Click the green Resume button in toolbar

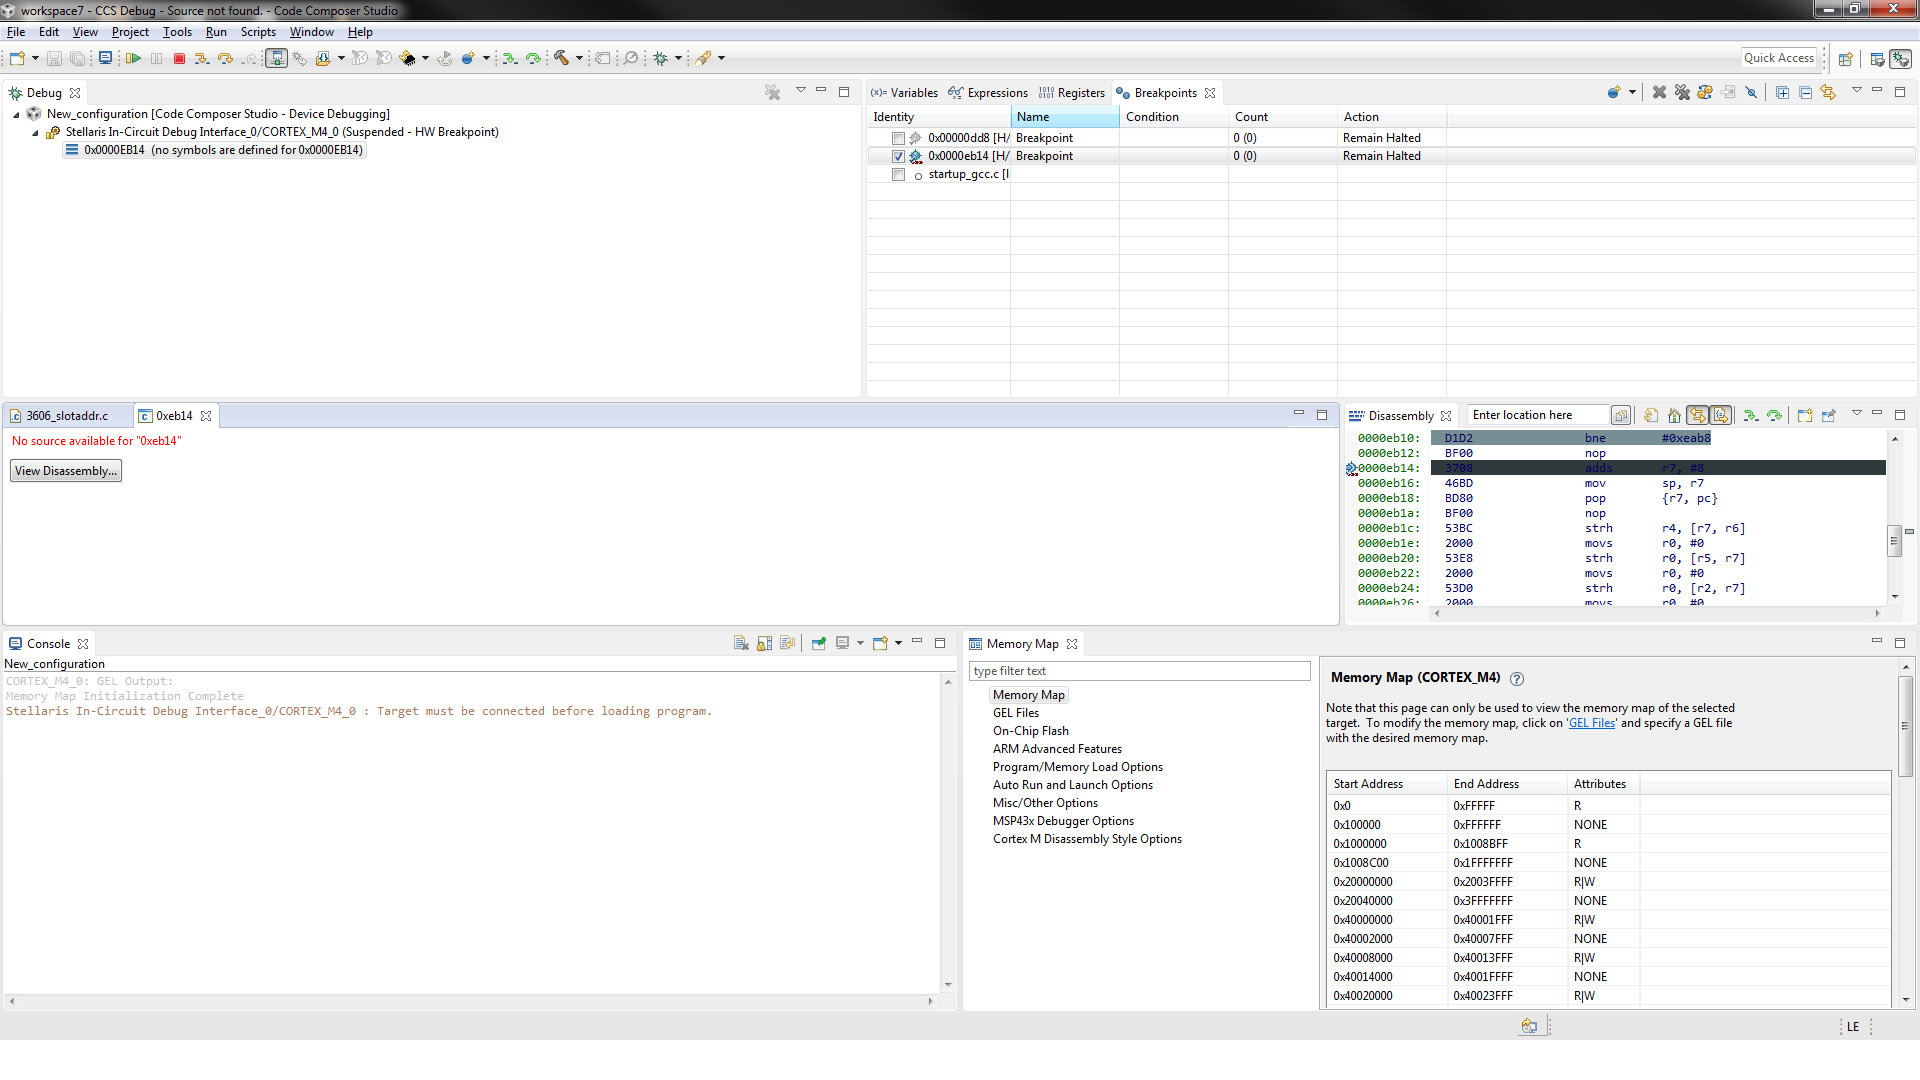133,59
